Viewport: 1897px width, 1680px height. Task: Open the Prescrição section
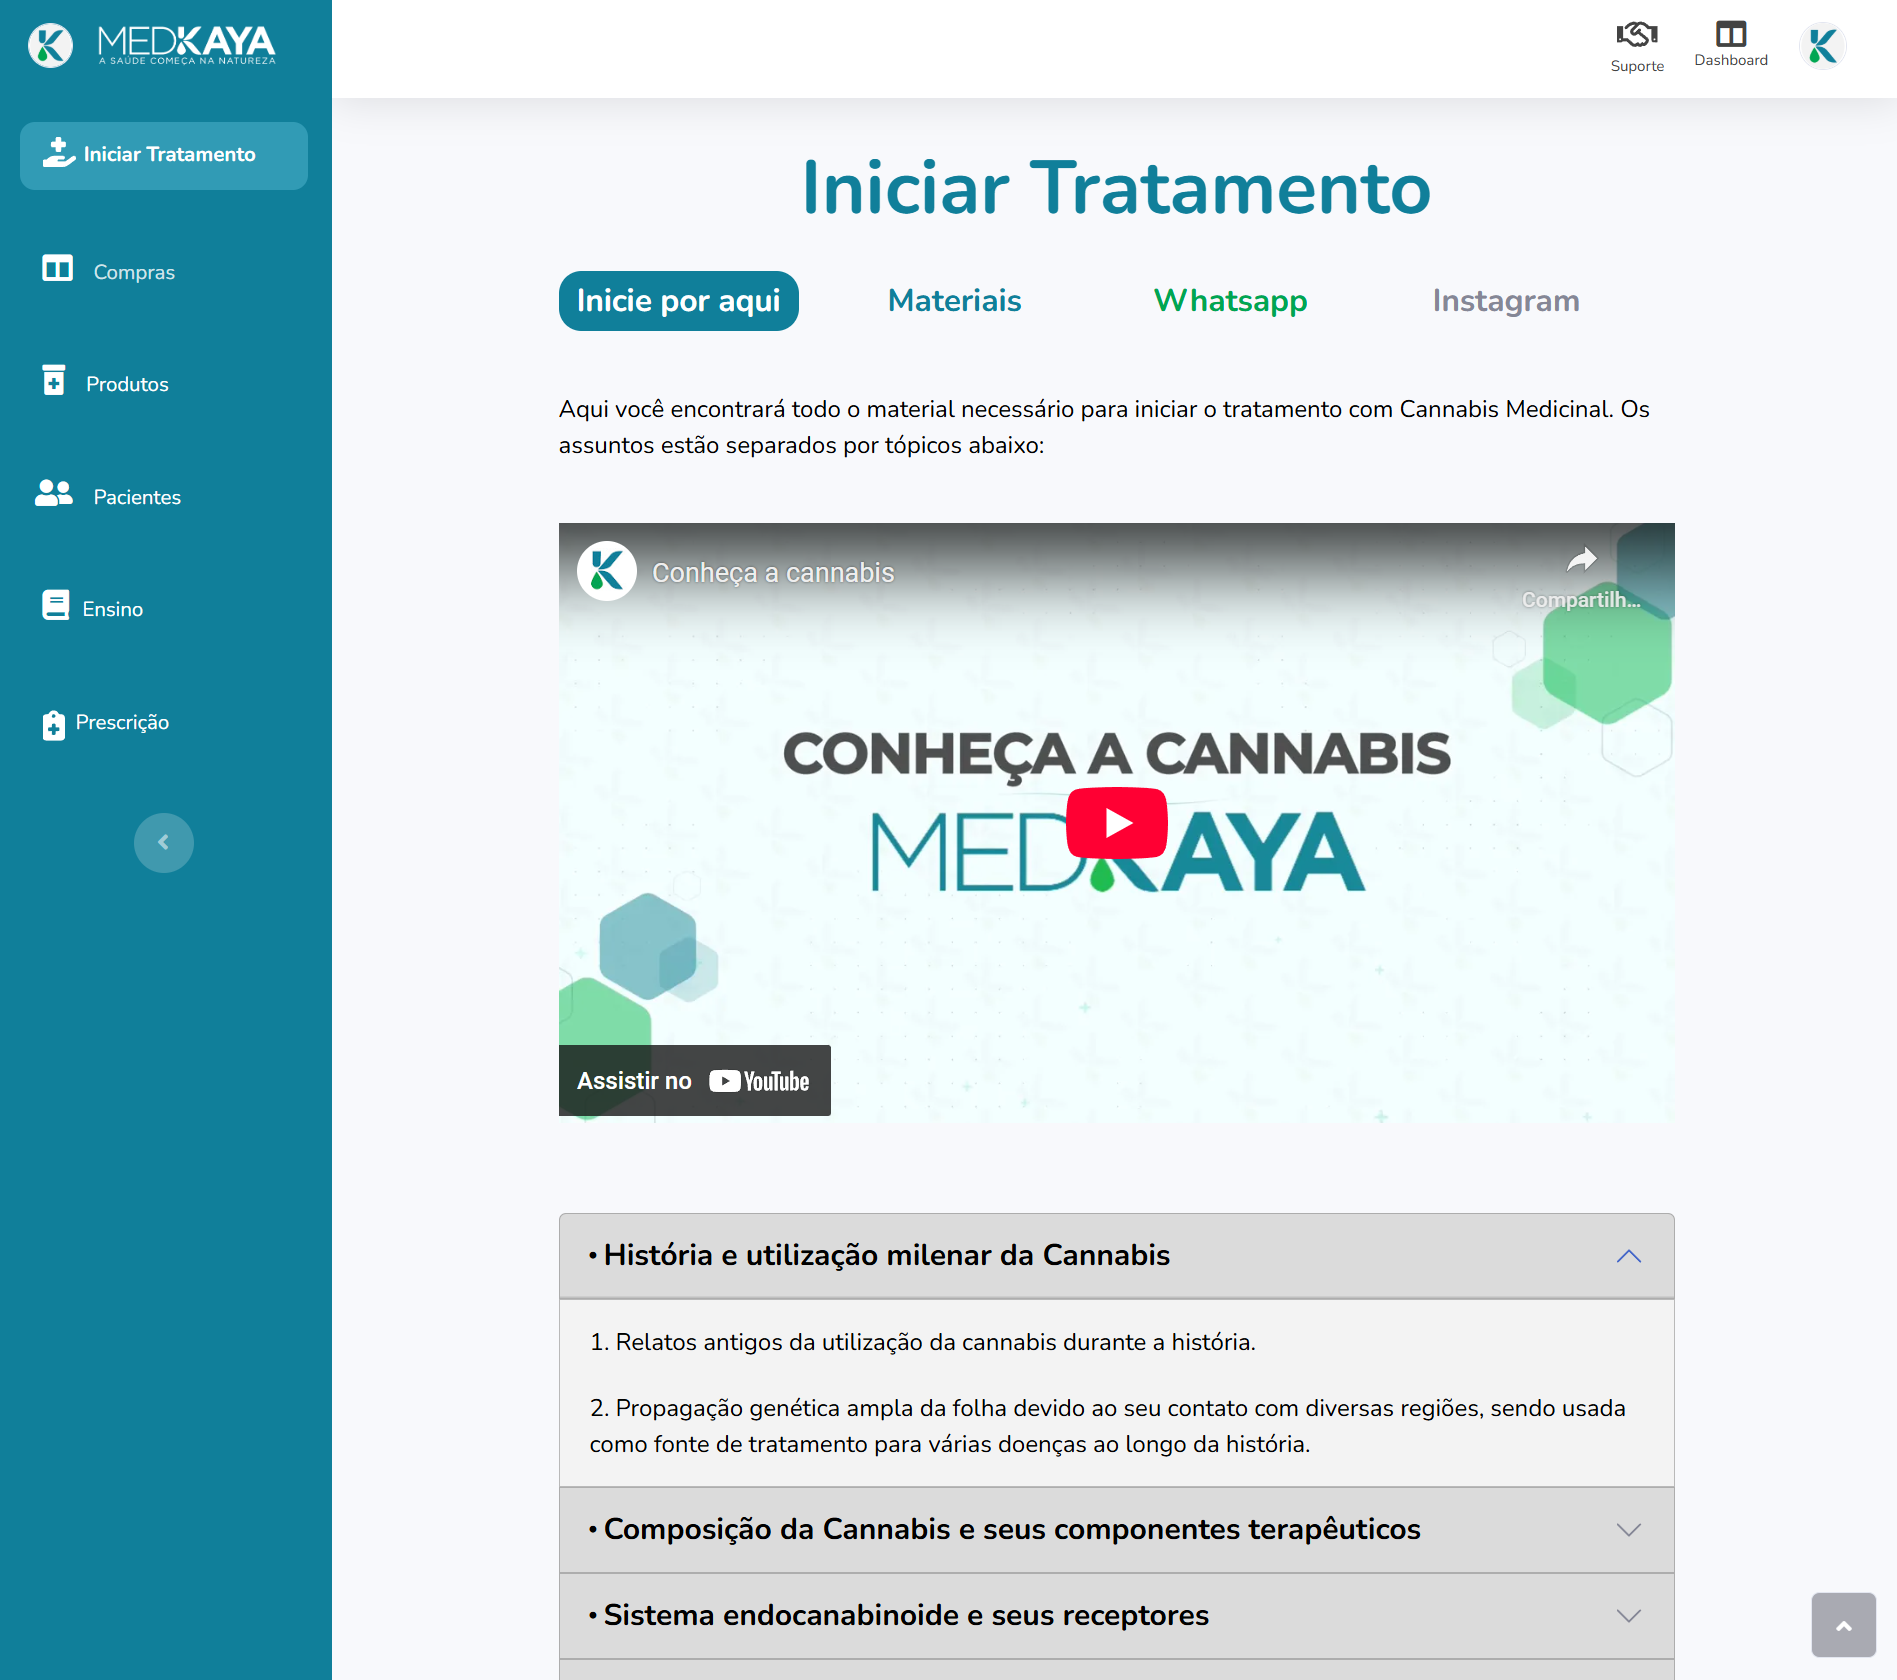[x=122, y=722]
